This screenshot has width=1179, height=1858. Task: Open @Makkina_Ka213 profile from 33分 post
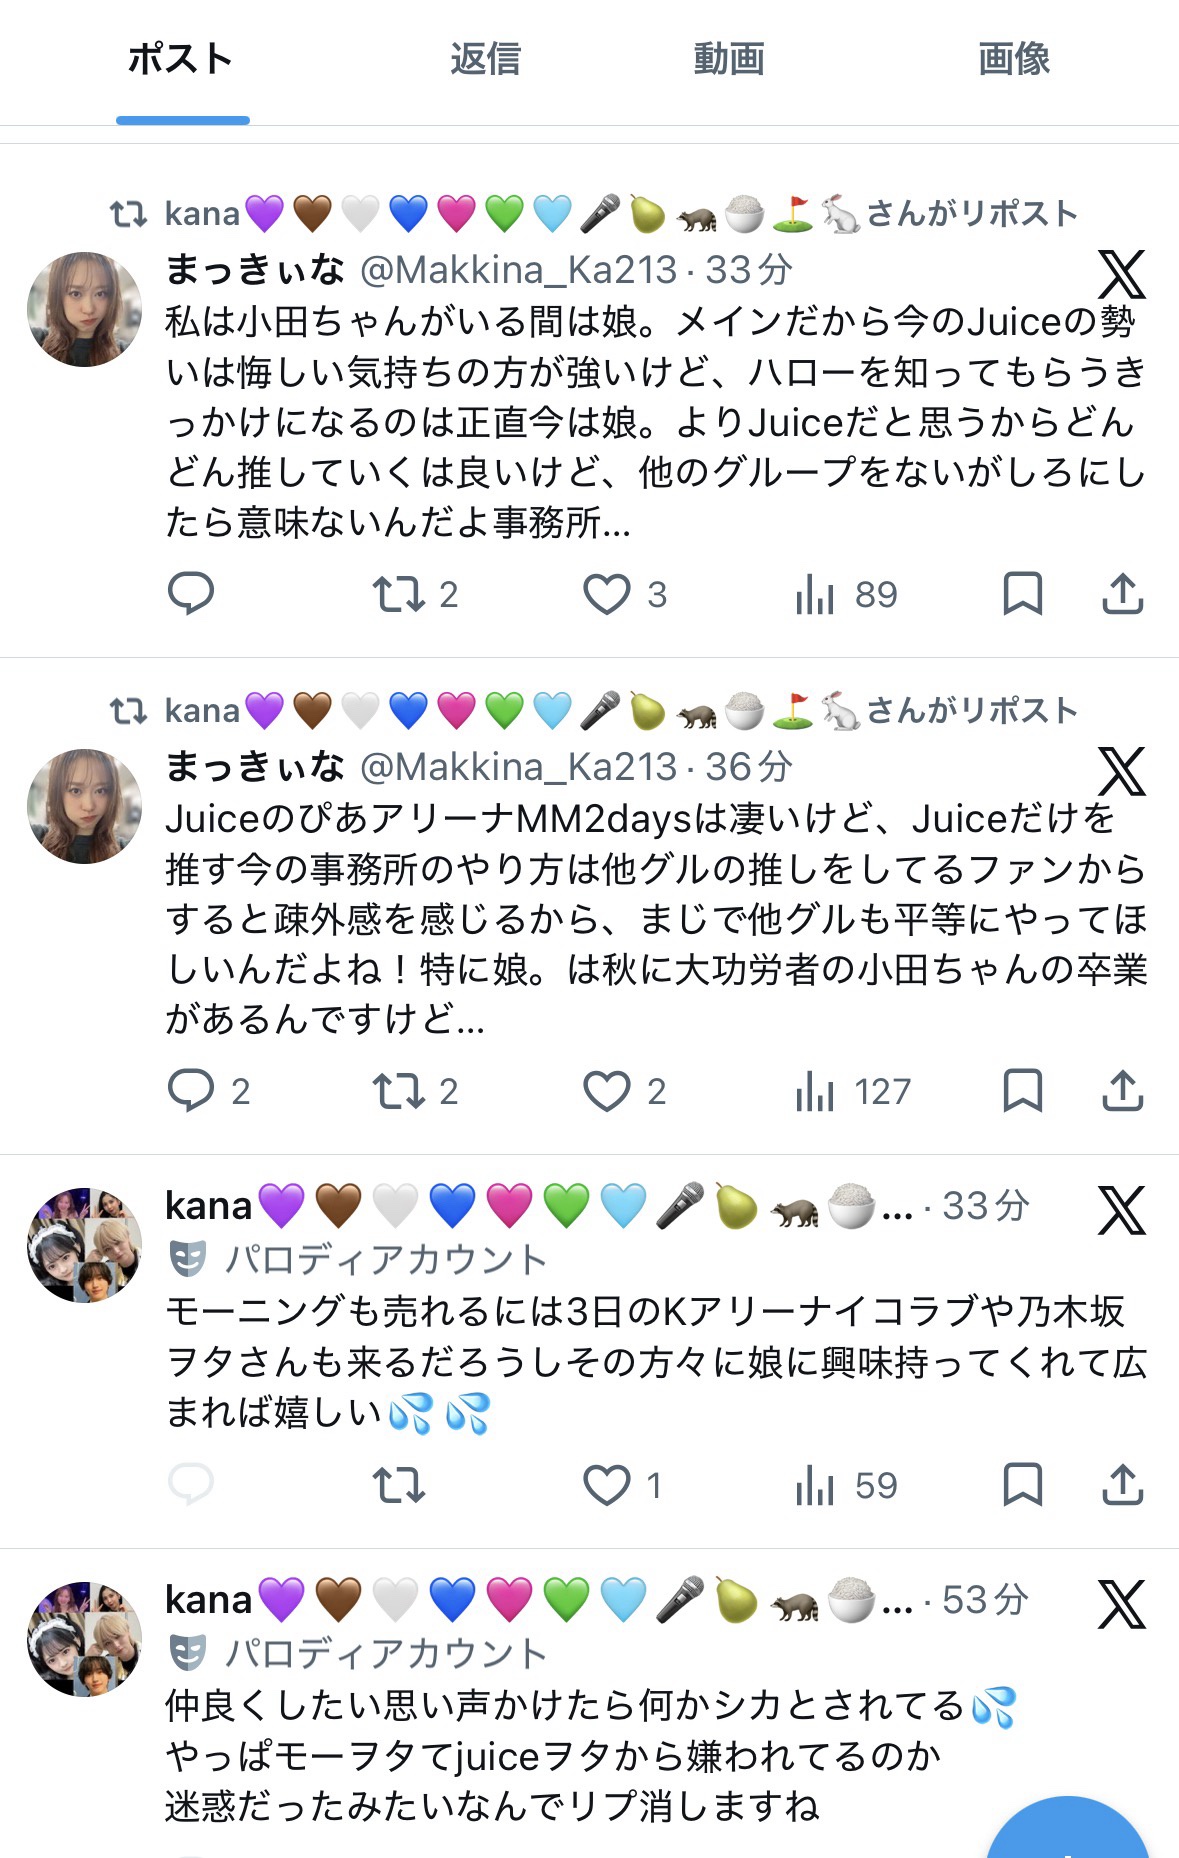pos(518,270)
